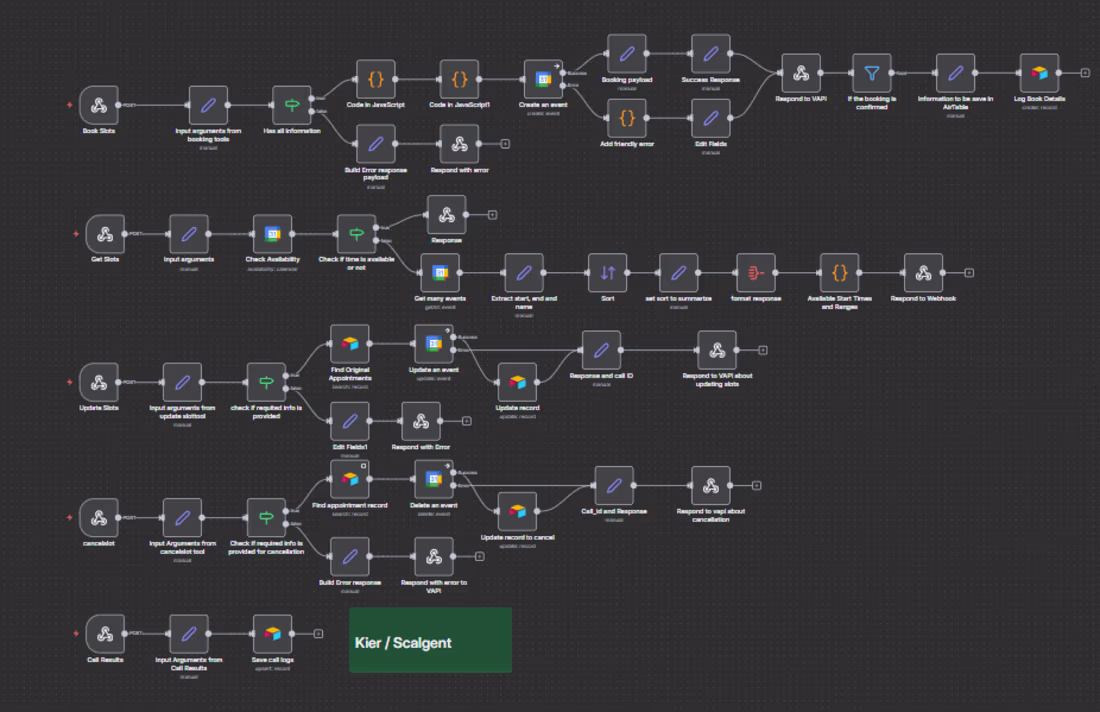Open 'Information to be save in AirTable' node
This screenshot has height=712, width=1100.
[955, 73]
